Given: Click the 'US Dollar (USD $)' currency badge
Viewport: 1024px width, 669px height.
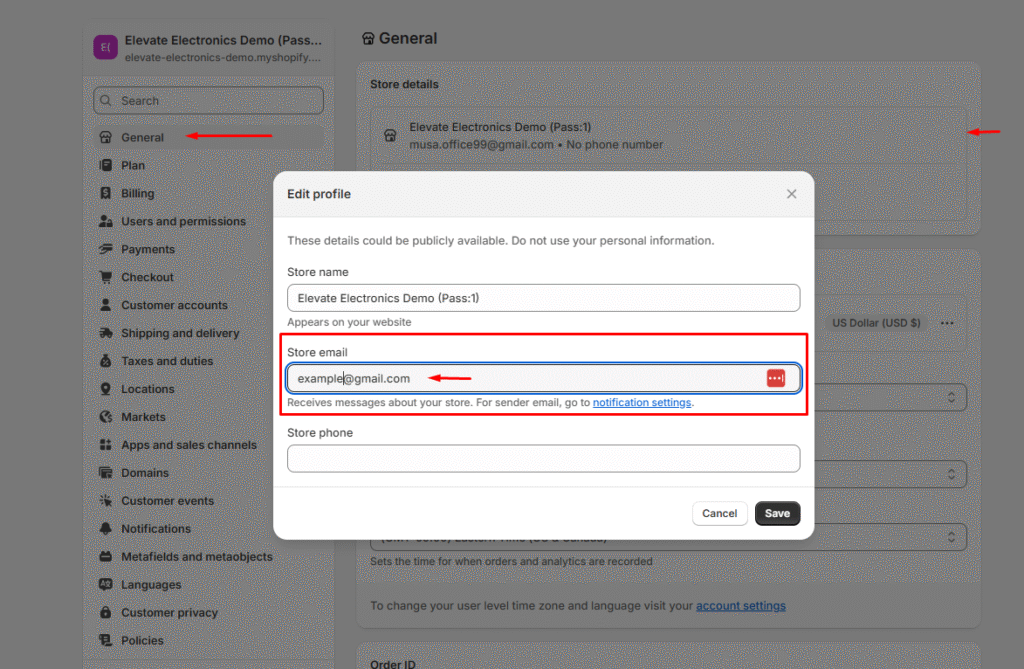Looking at the screenshot, I should click(876, 323).
